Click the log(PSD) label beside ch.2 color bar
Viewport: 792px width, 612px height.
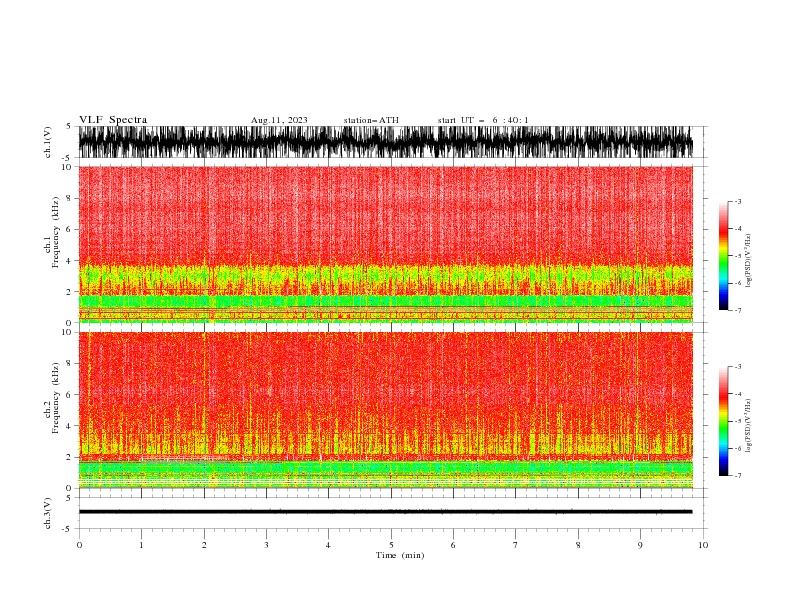tap(749, 425)
